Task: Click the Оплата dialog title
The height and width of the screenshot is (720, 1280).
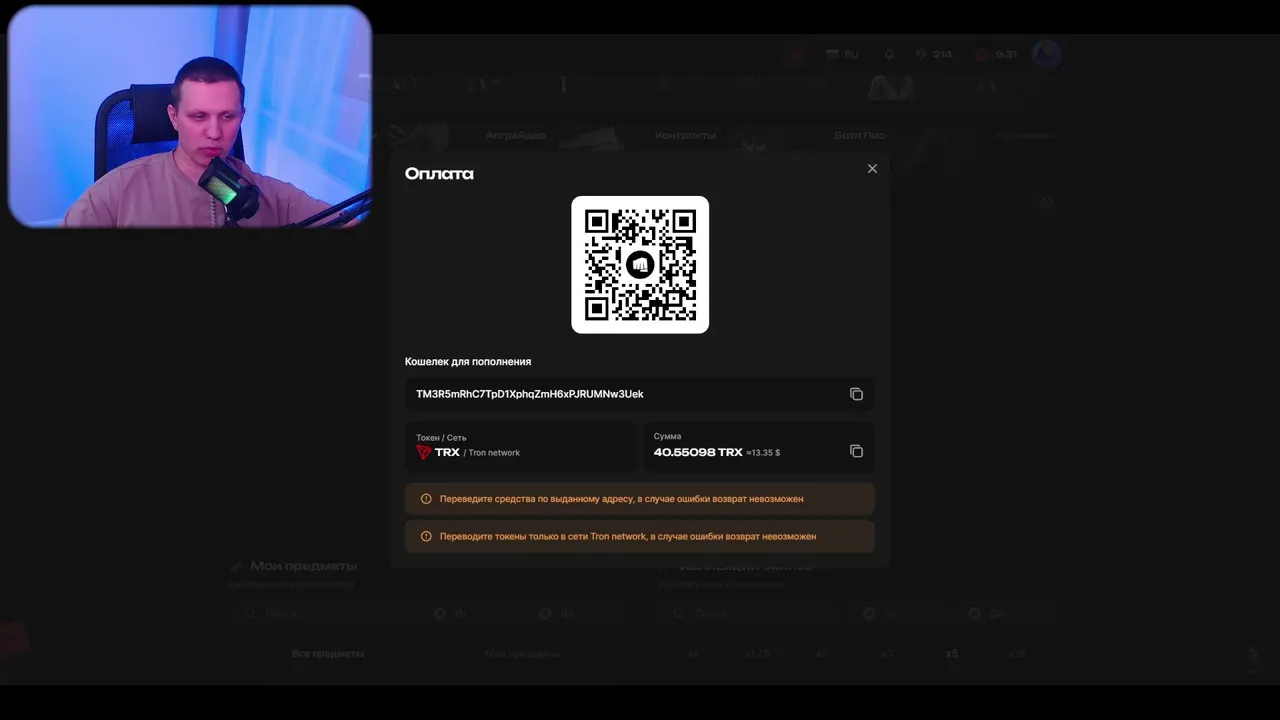Action: 439,174
